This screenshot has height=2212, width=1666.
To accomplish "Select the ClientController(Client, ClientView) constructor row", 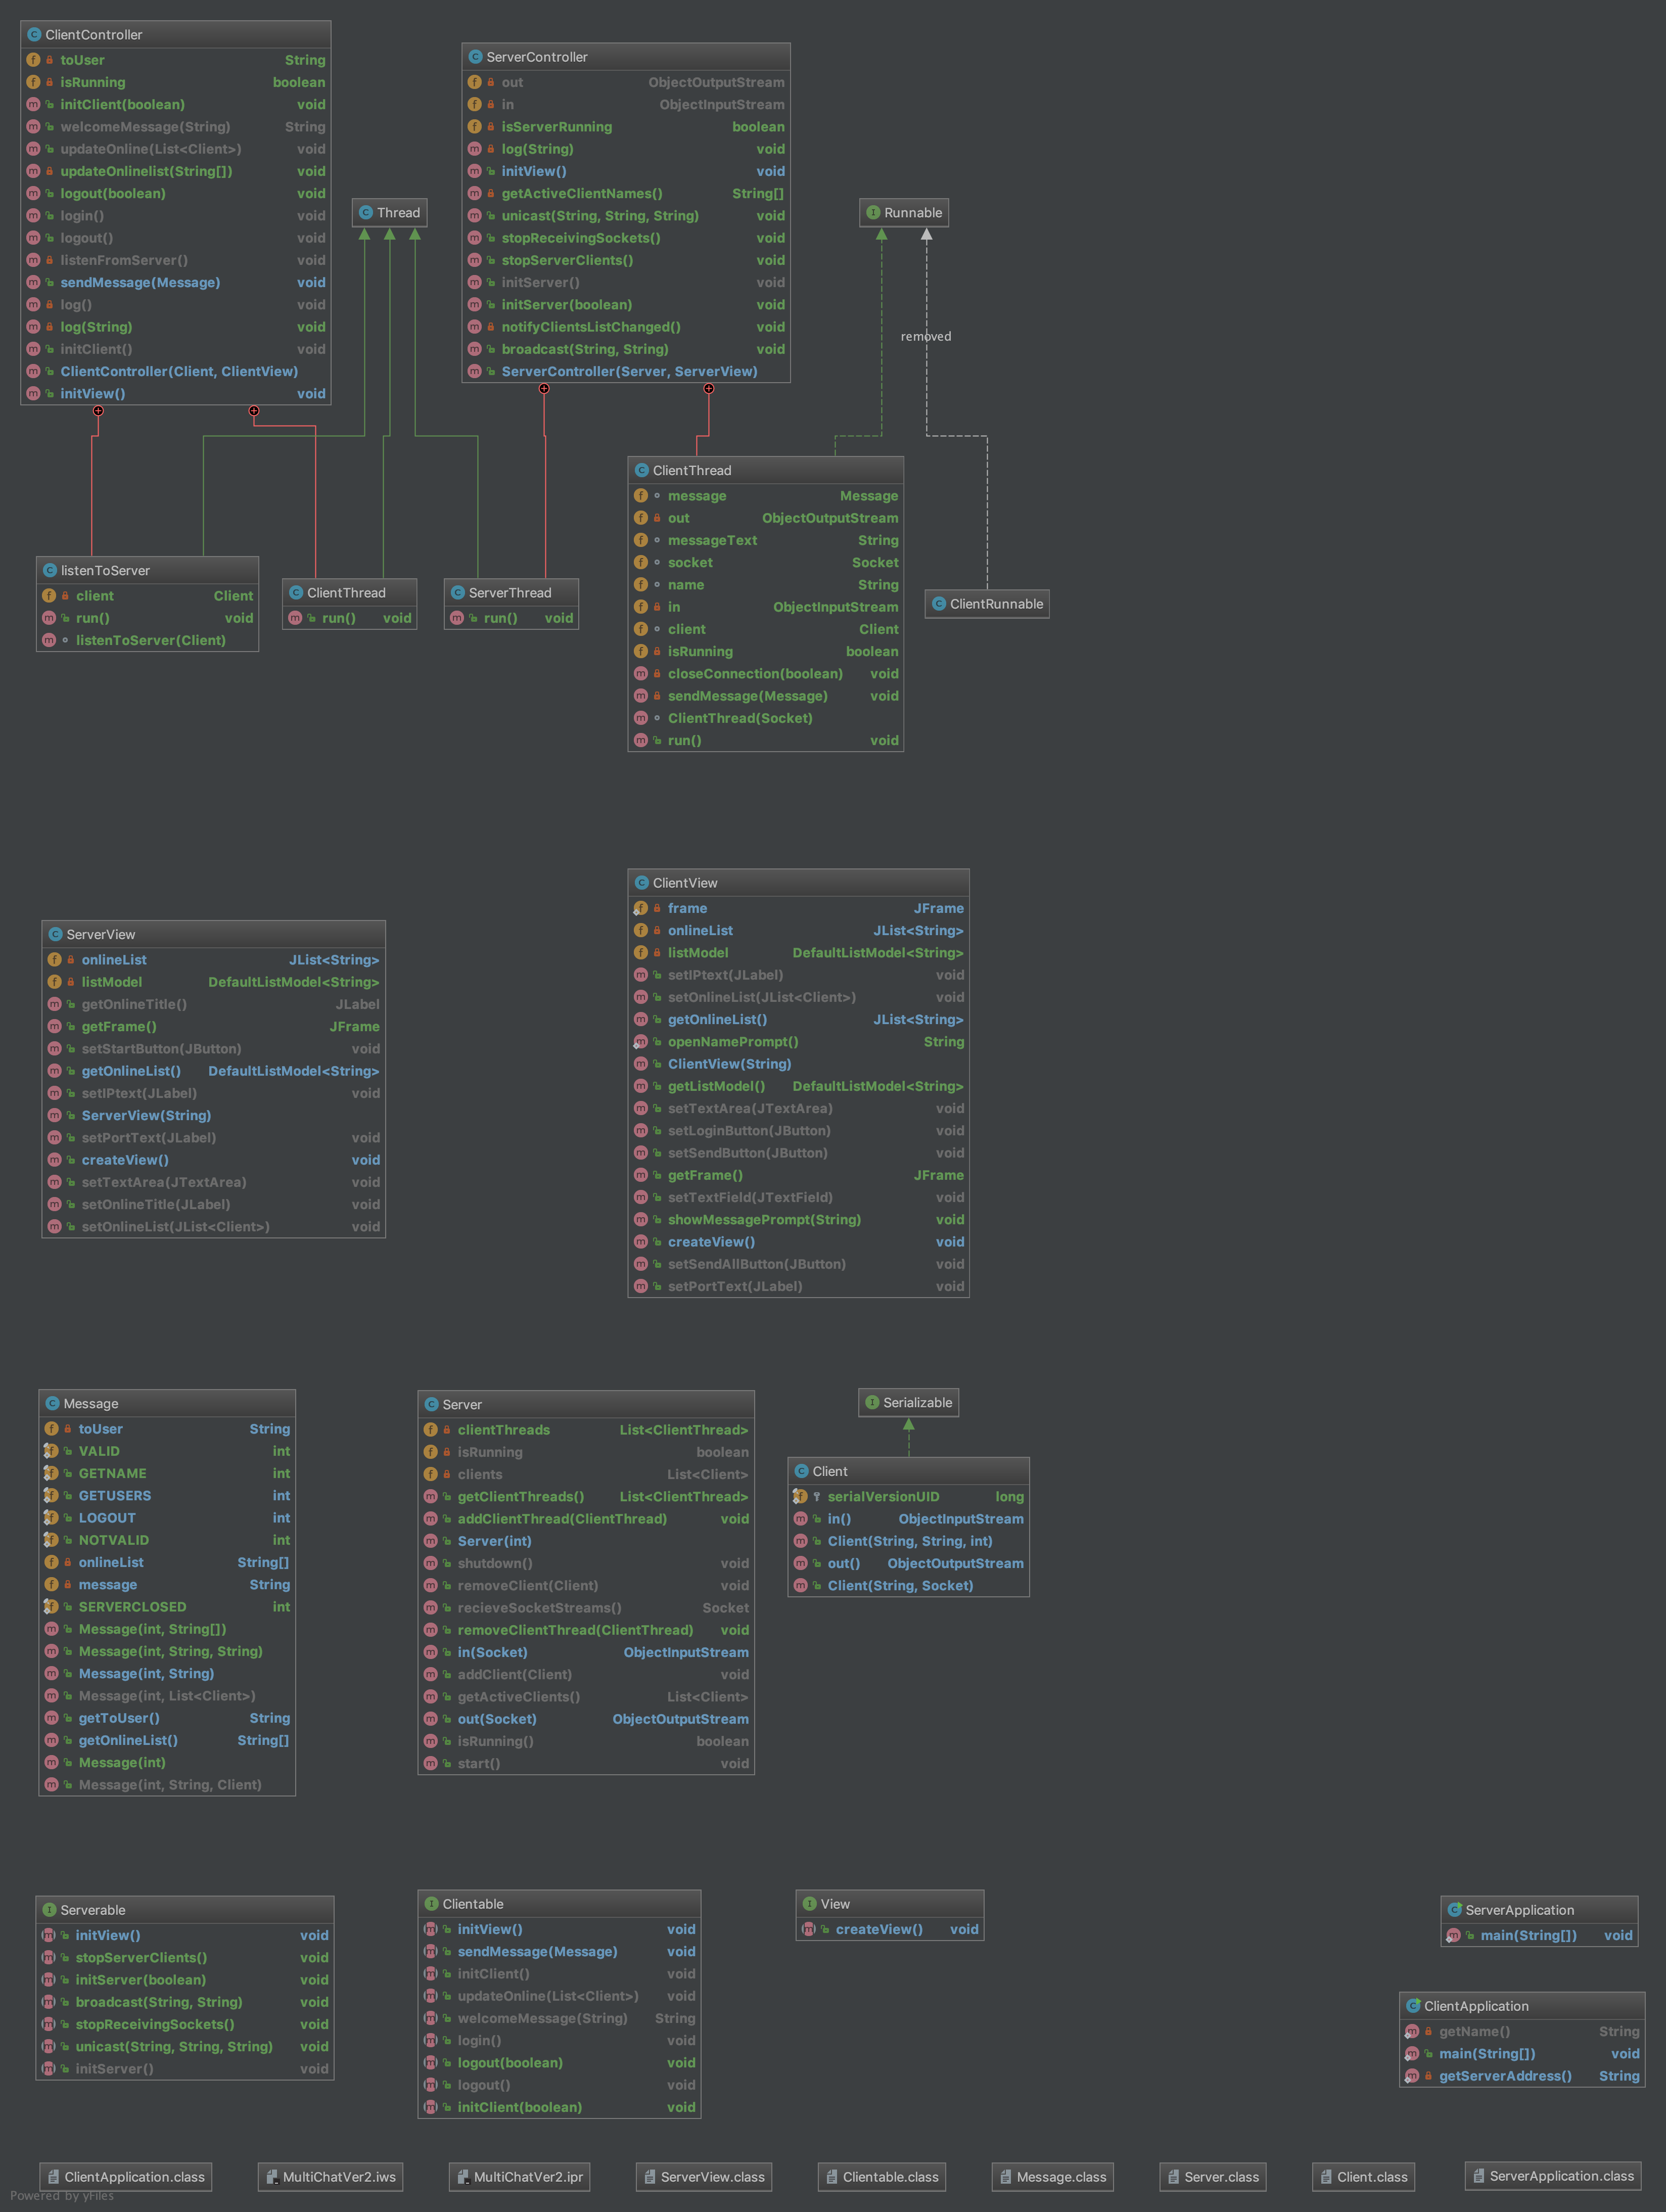I will point(176,371).
